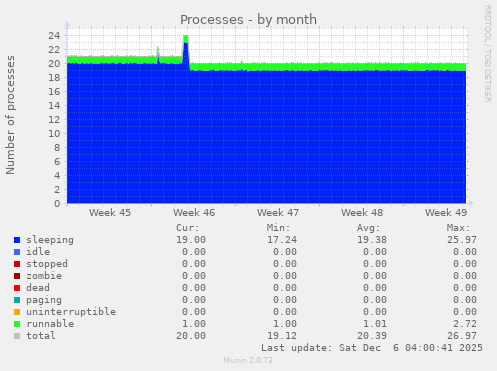Click the 'Min:' column header

(x=278, y=228)
